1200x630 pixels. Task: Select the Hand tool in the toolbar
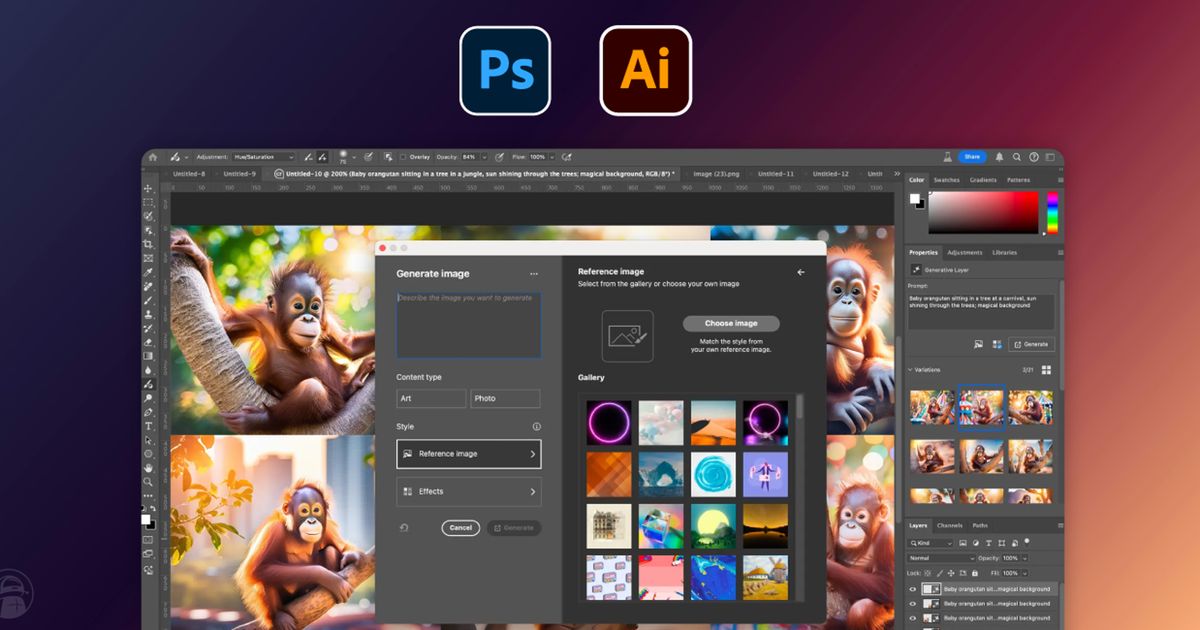[148, 467]
